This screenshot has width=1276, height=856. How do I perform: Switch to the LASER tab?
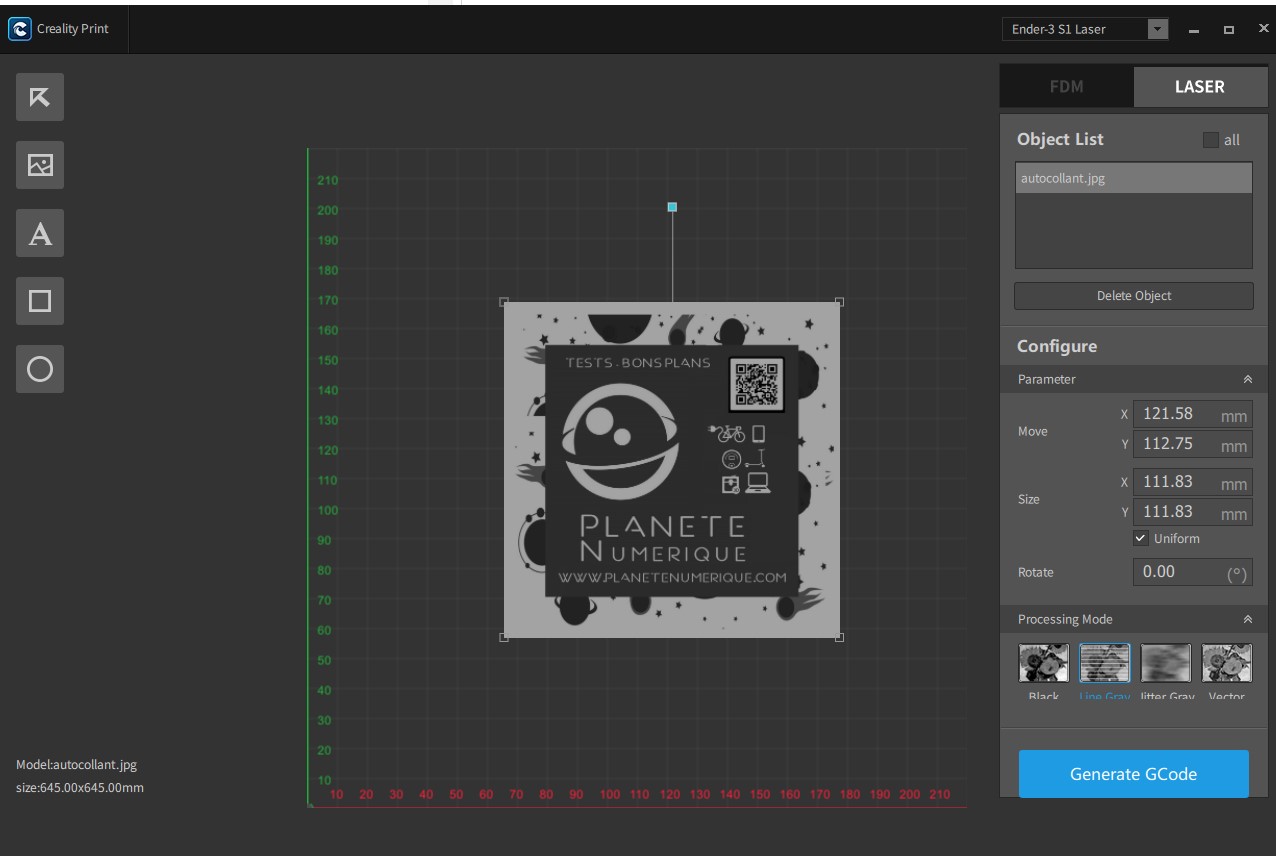click(x=1199, y=86)
